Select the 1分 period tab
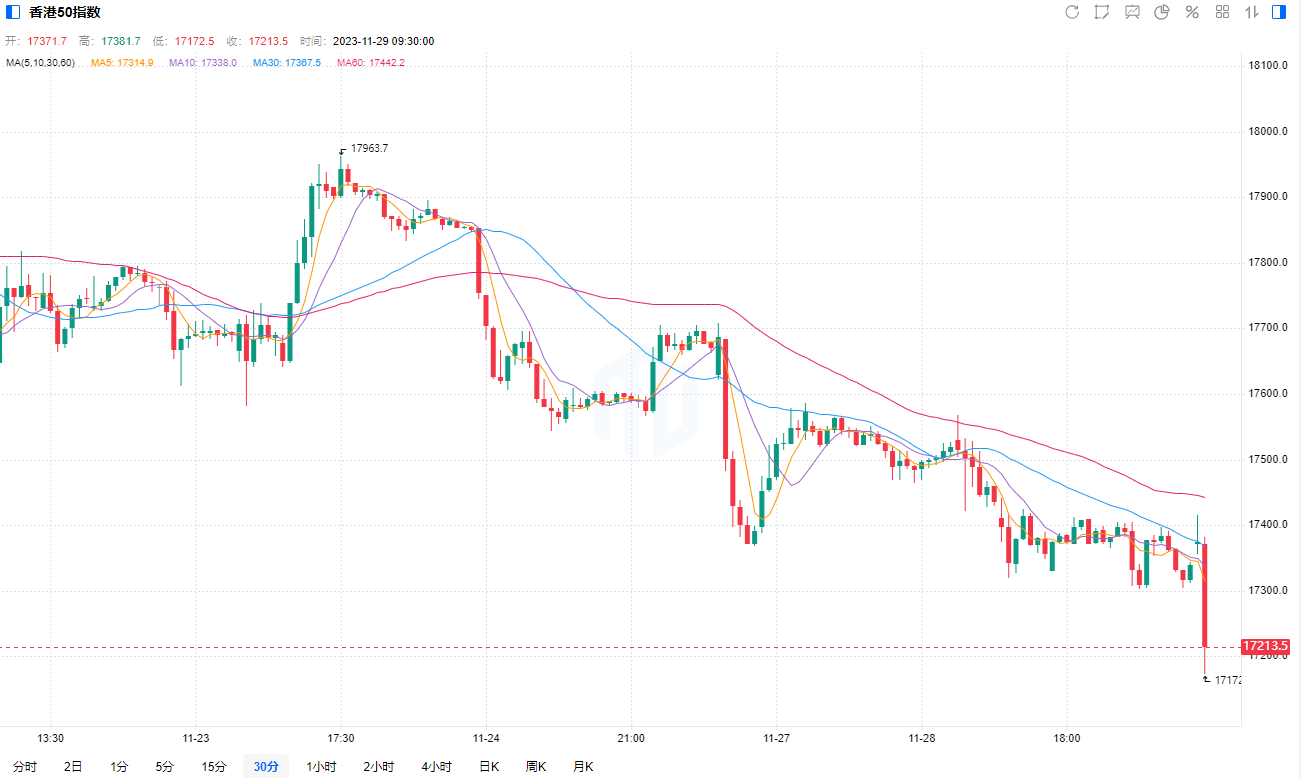Viewport: 1301px width, 779px height. [x=119, y=767]
